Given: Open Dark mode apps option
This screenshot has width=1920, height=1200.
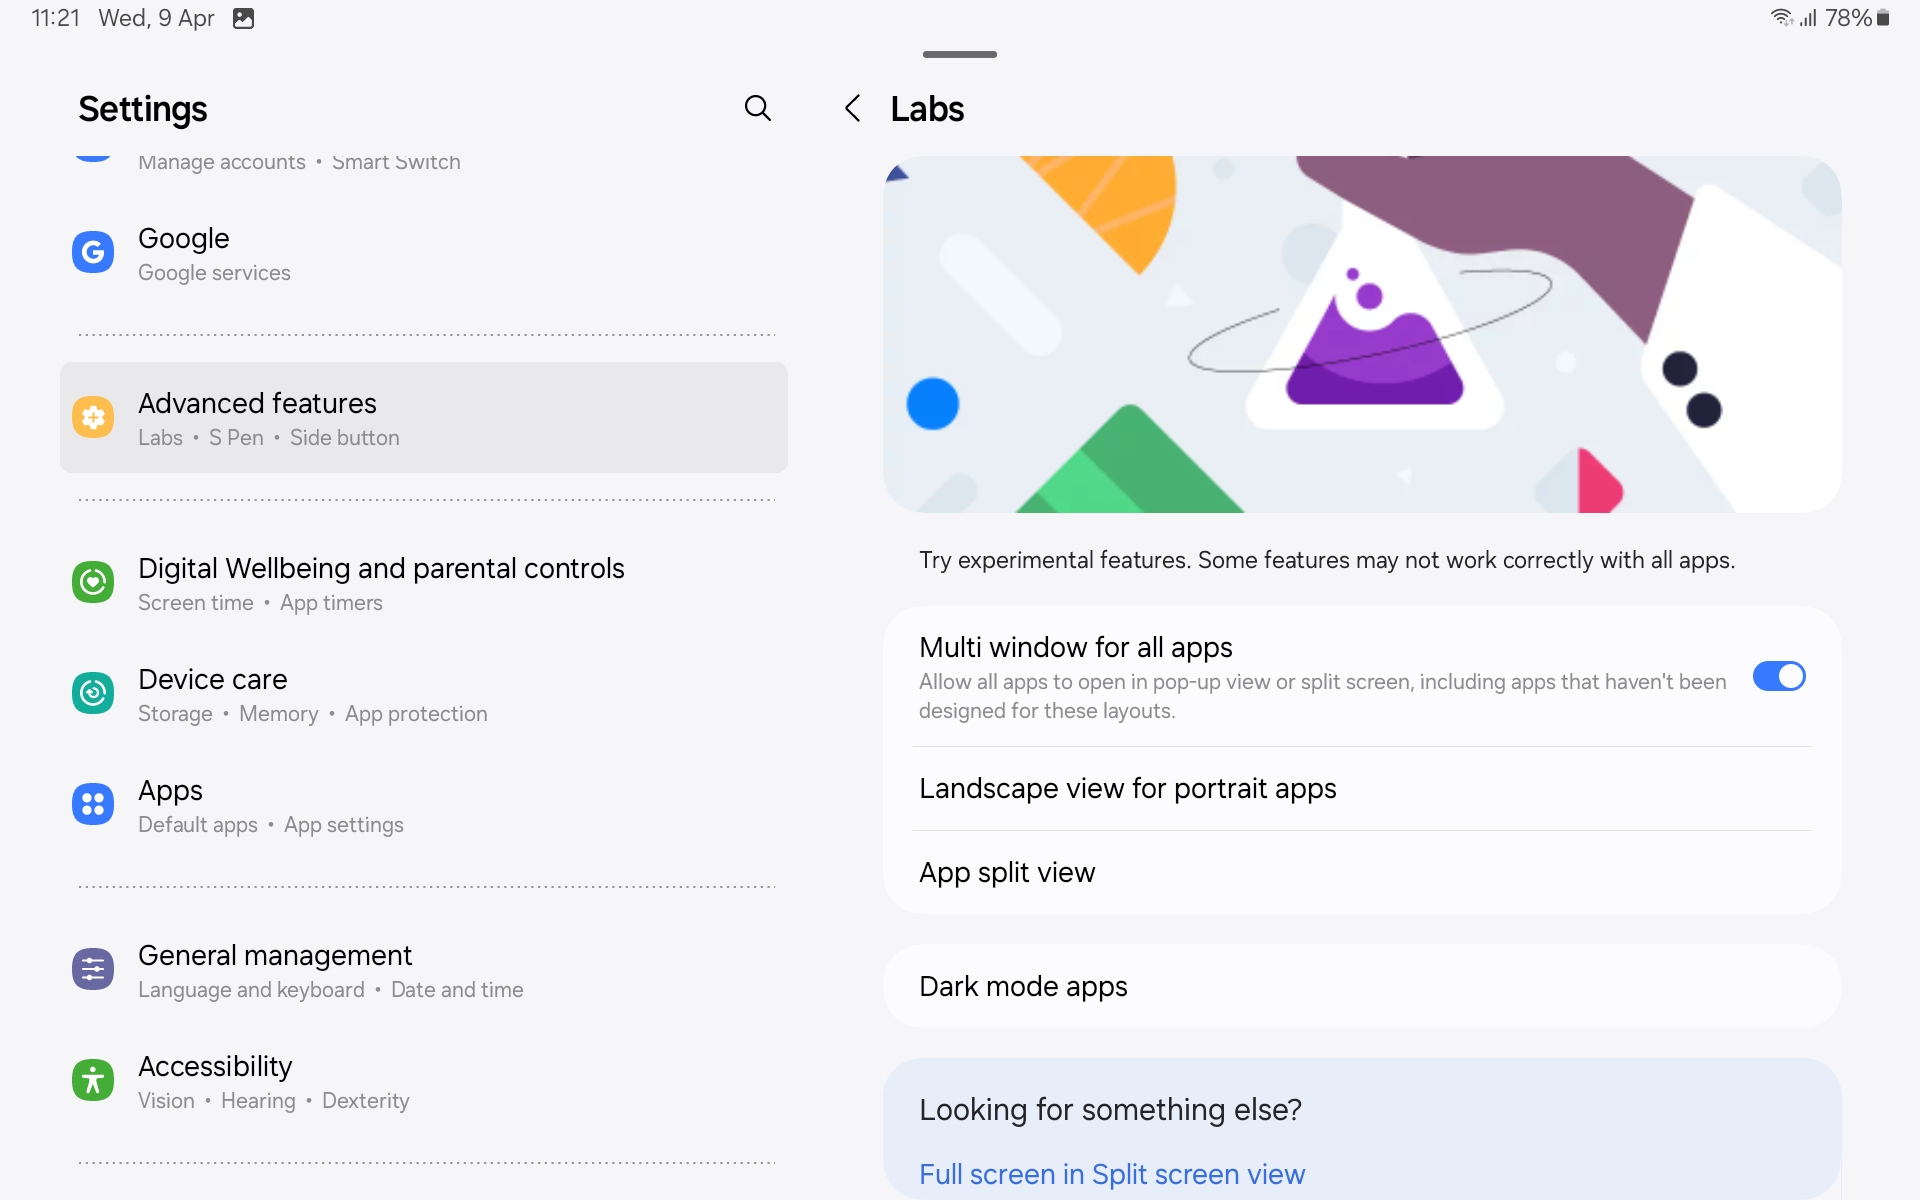Looking at the screenshot, I should click(1023, 987).
